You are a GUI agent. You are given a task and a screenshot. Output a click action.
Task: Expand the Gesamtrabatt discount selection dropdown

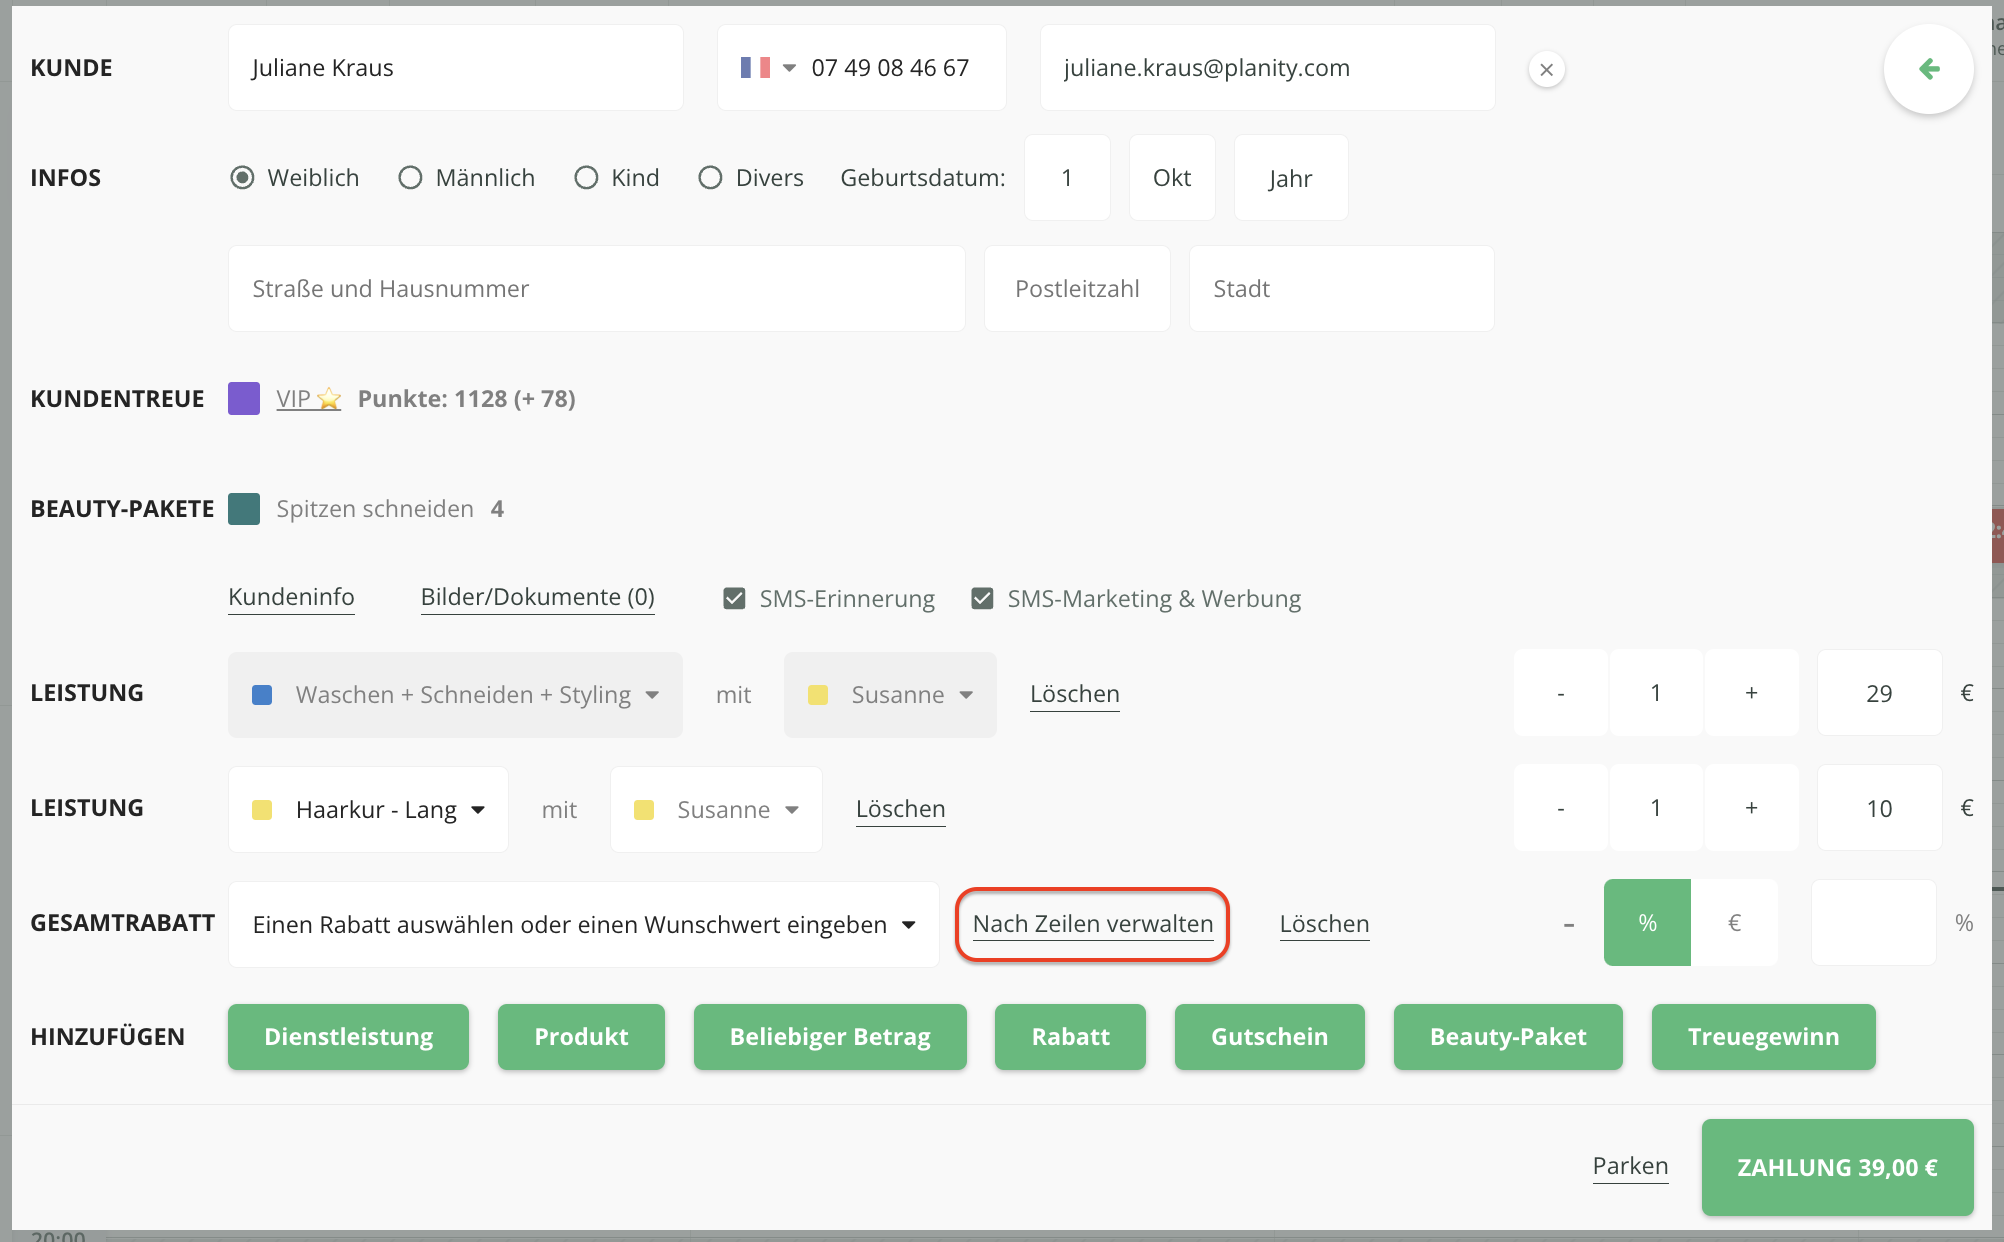(x=583, y=924)
